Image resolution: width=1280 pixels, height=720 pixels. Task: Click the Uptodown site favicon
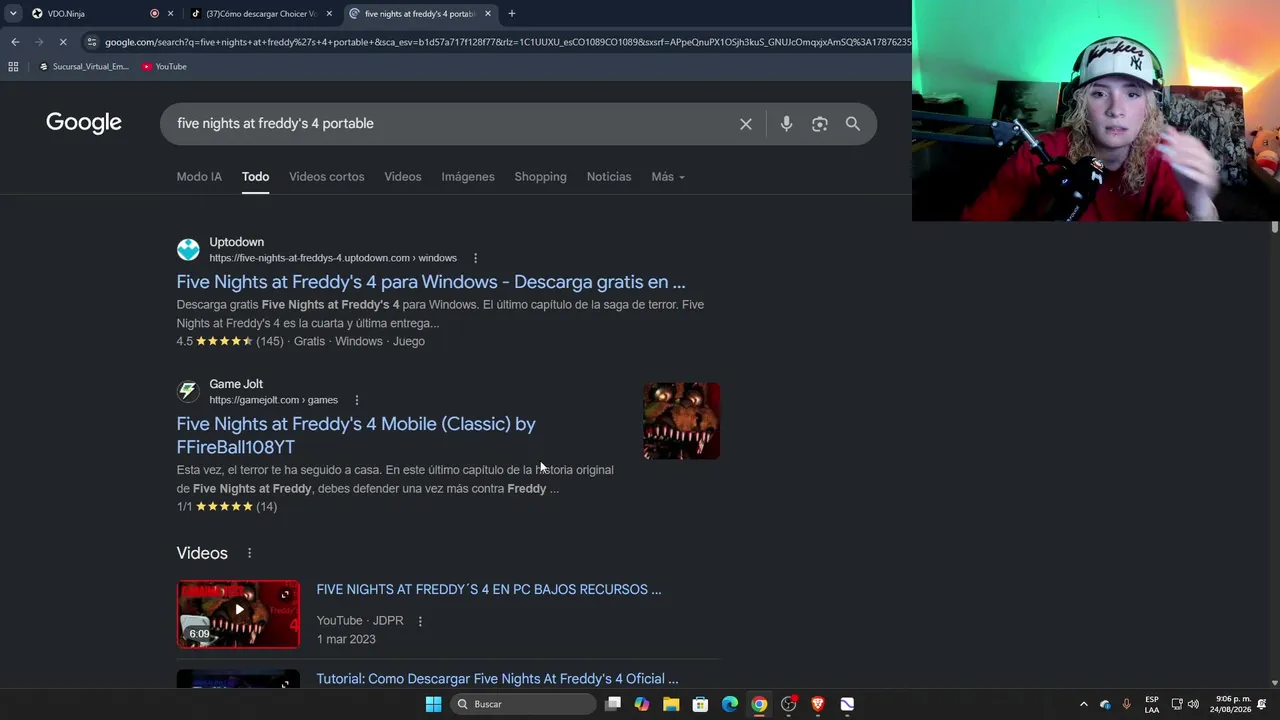click(188, 250)
